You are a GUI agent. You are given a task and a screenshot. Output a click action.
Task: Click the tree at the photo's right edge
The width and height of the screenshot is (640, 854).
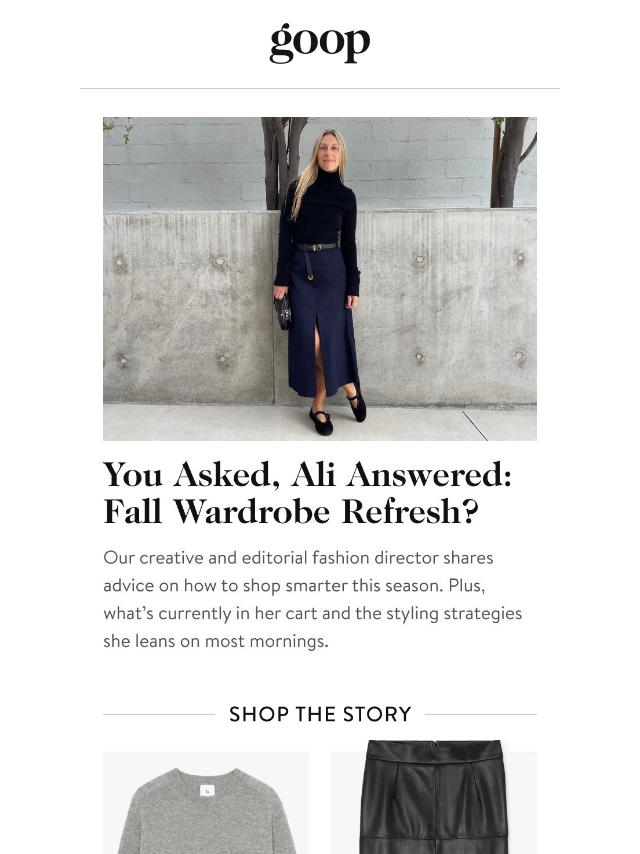[511, 162]
